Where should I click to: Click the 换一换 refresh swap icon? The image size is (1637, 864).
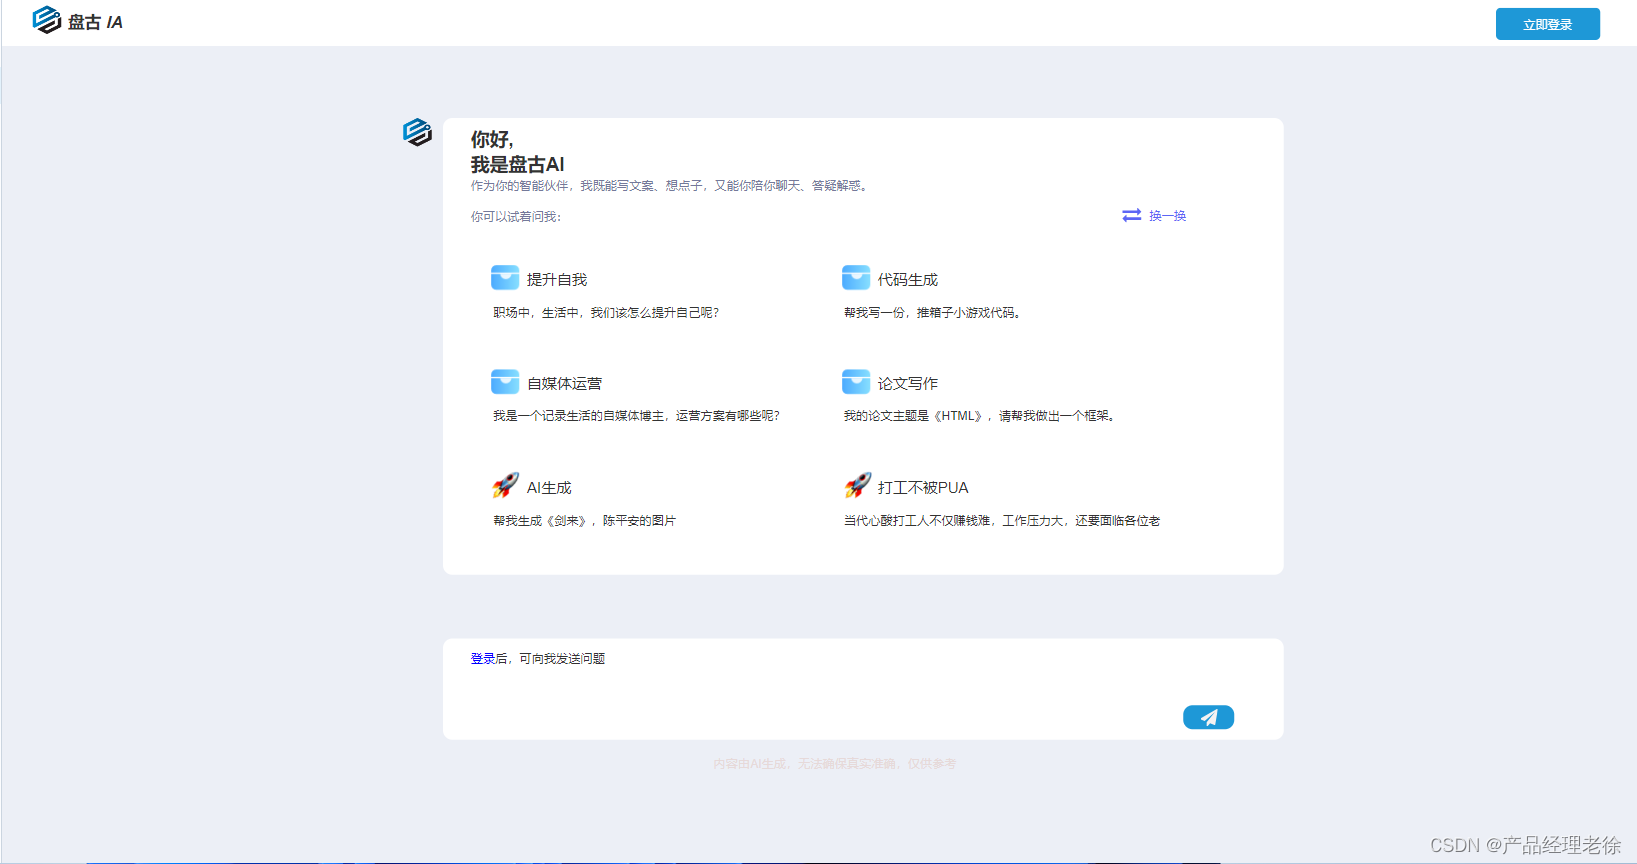pos(1131,215)
